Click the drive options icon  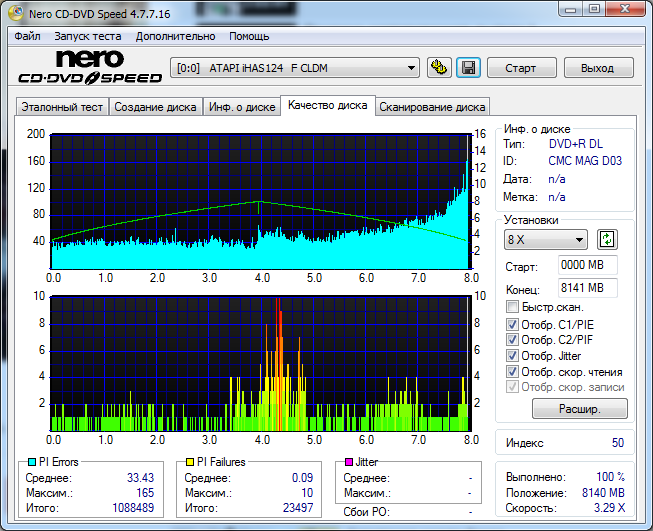(439, 68)
